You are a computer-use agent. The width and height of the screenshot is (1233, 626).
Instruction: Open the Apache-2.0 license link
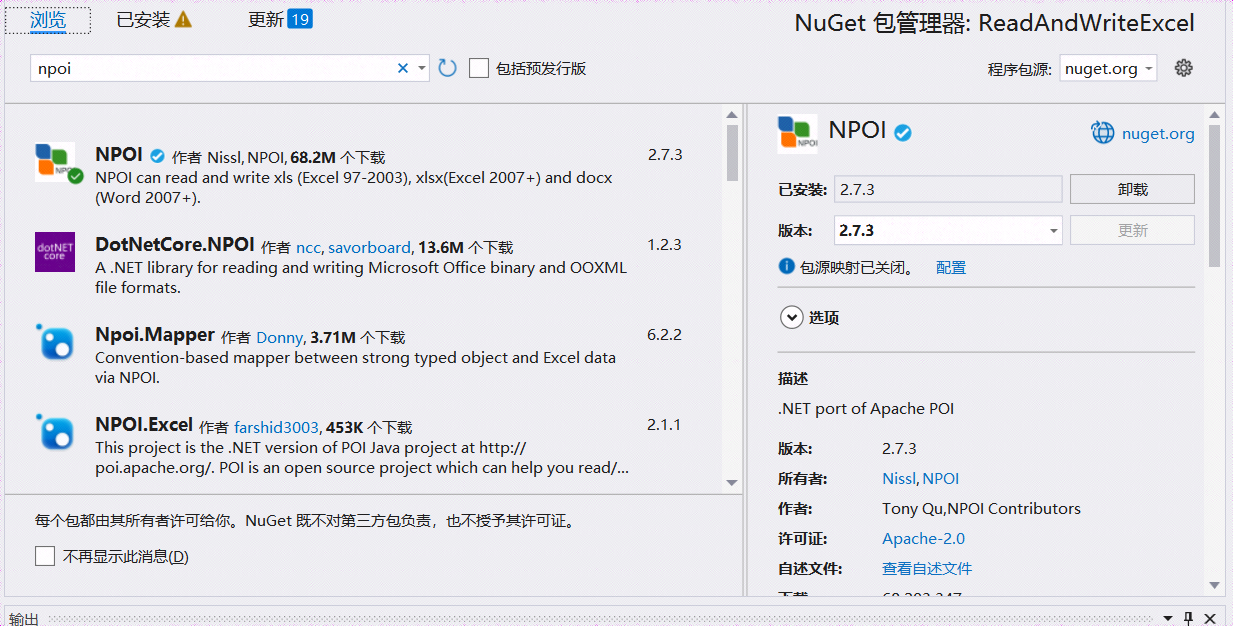(923, 538)
